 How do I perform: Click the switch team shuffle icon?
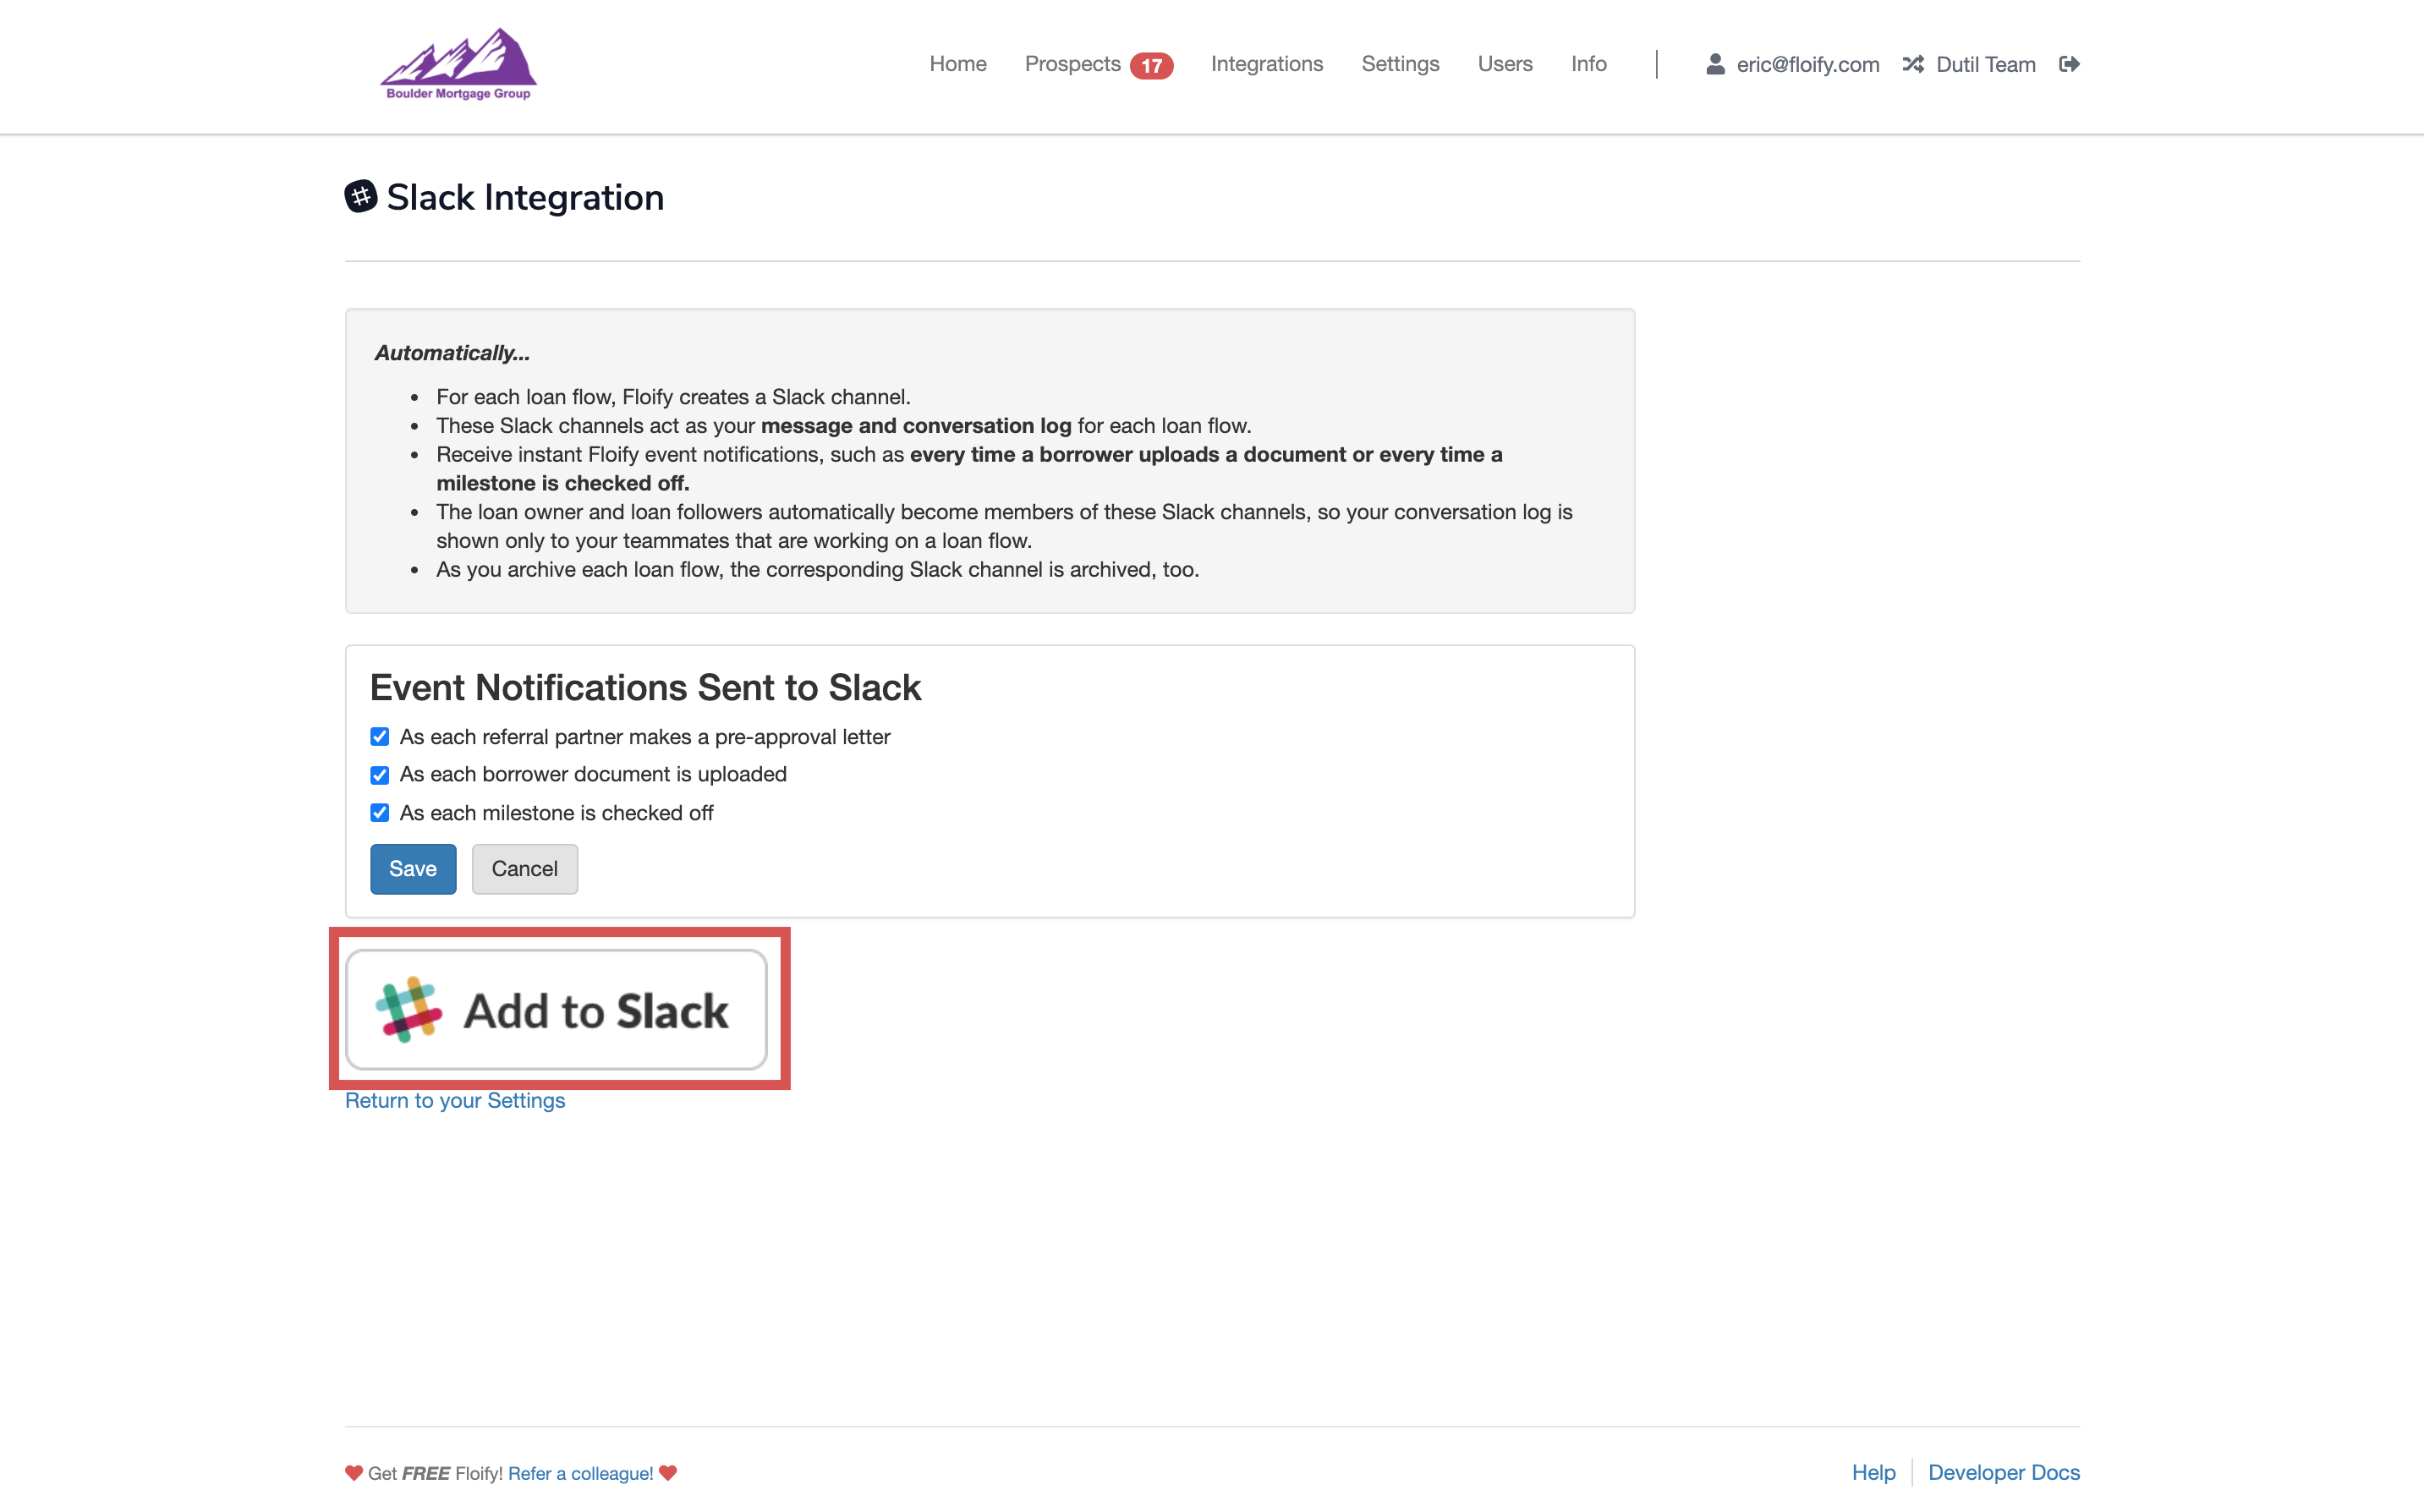tap(1912, 64)
